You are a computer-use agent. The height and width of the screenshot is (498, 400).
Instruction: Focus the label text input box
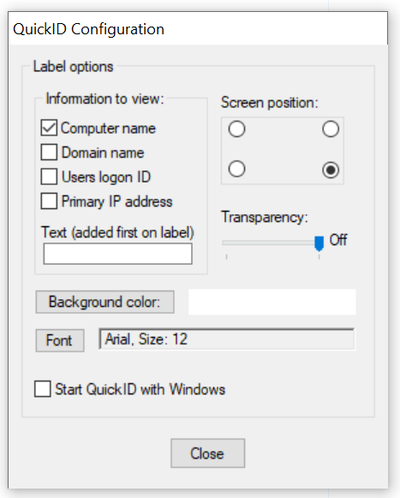coord(118,254)
